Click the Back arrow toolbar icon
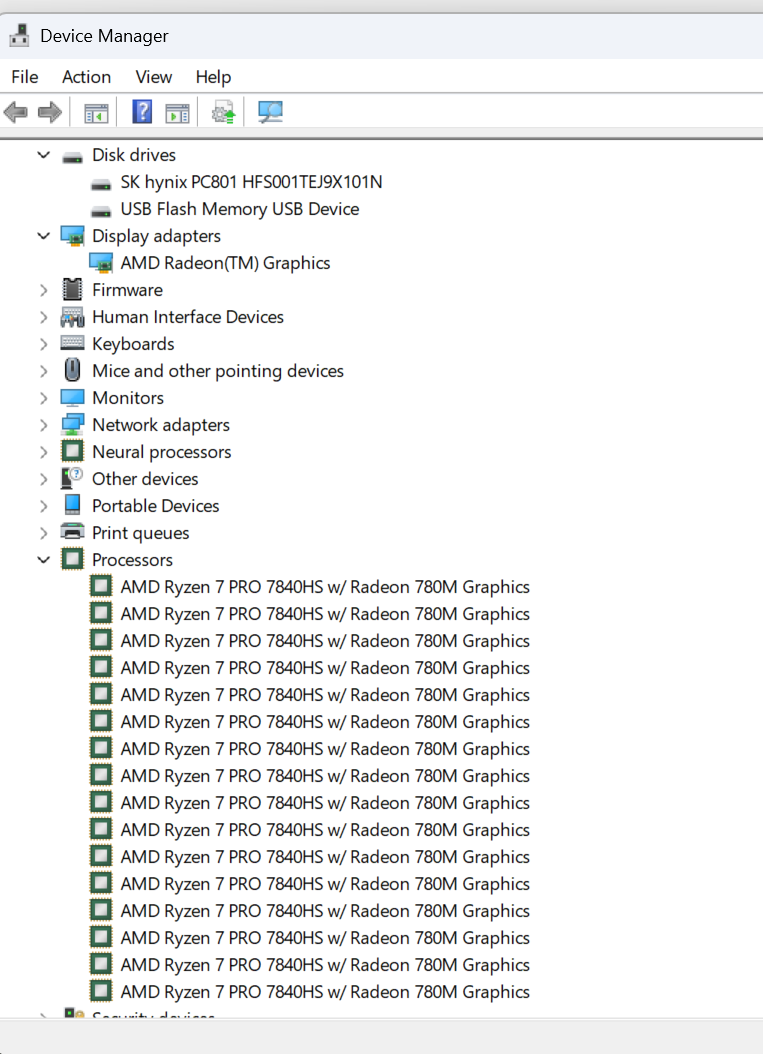 pyautogui.click(x=15, y=112)
